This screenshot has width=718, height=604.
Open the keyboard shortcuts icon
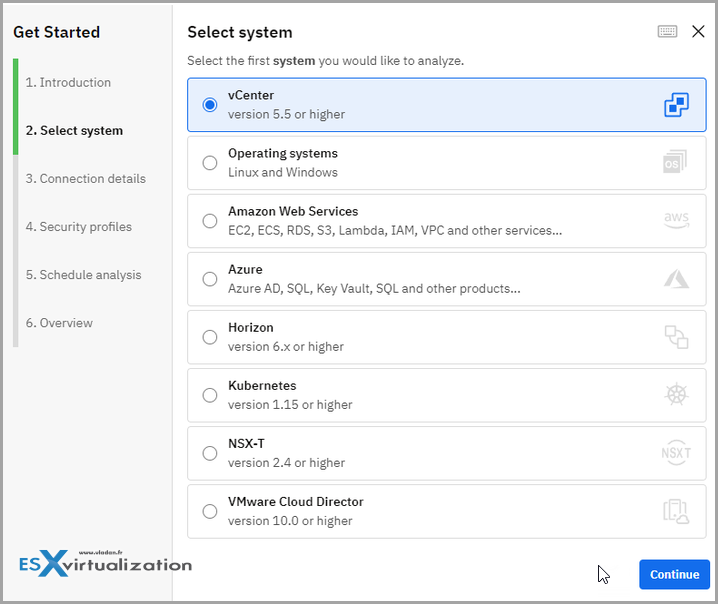click(667, 31)
